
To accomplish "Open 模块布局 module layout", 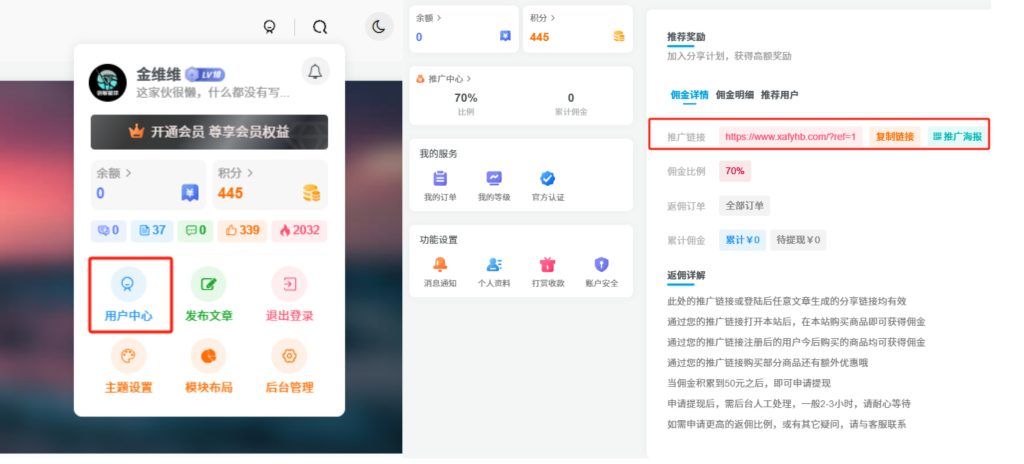I will [208, 367].
